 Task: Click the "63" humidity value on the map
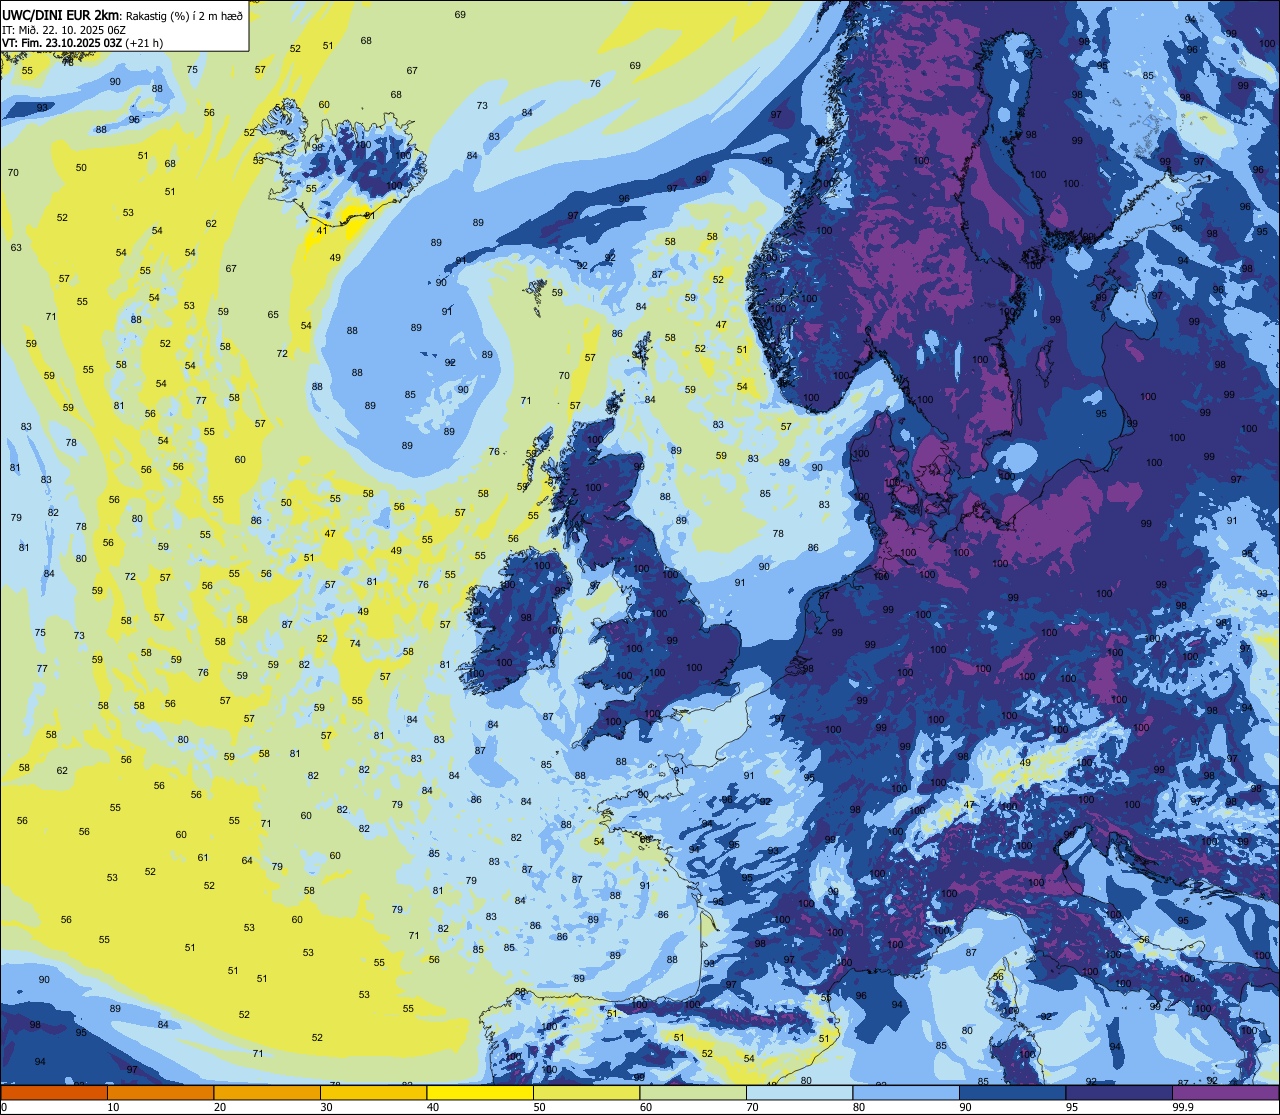point(16,248)
